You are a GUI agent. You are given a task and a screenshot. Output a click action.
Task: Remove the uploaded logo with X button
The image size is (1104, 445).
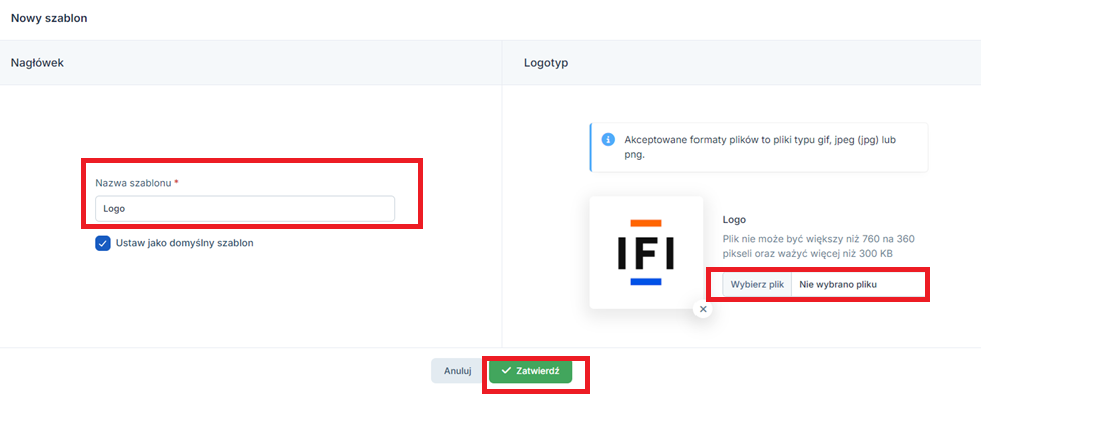(x=703, y=308)
